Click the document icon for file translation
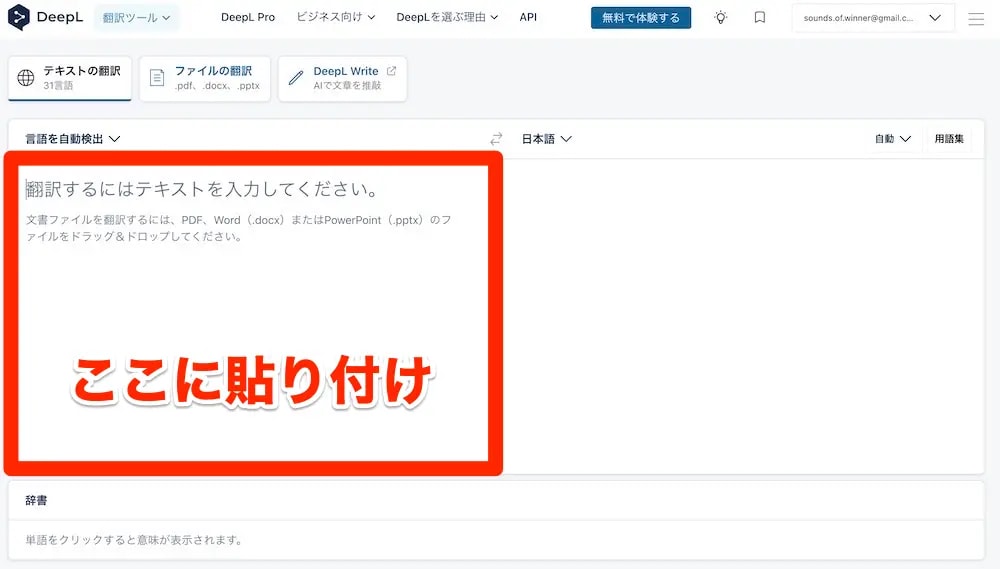This screenshot has height=569, width=1000. (157, 78)
